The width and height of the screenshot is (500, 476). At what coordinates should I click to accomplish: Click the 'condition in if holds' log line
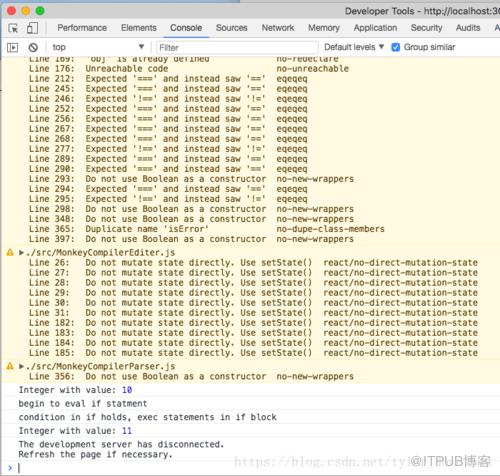(x=148, y=417)
